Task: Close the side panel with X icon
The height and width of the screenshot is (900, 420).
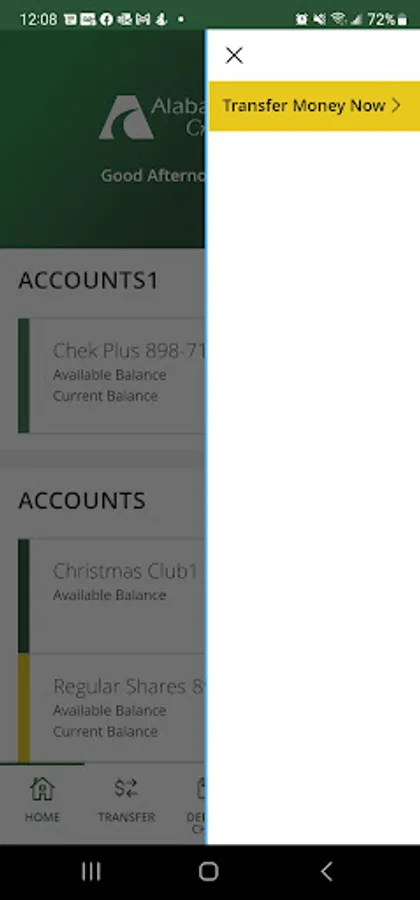Action: [x=234, y=56]
